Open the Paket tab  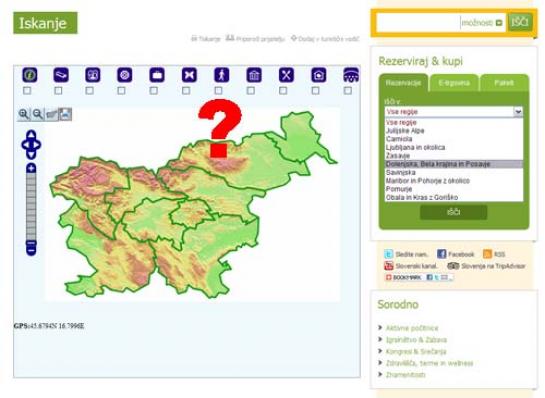click(x=504, y=83)
